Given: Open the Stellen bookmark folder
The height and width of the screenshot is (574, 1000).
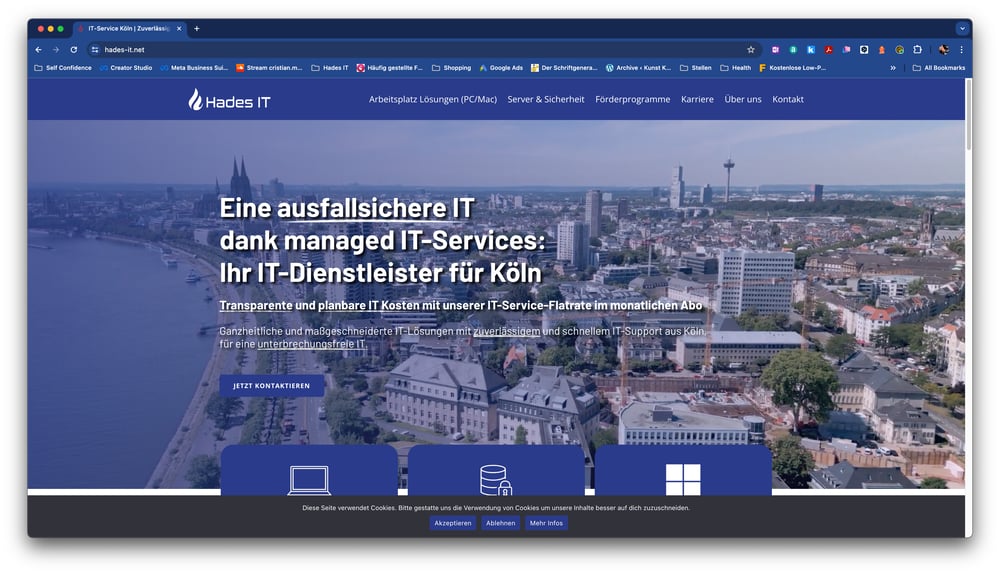Looking at the screenshot, I should (x=696, y=68).
